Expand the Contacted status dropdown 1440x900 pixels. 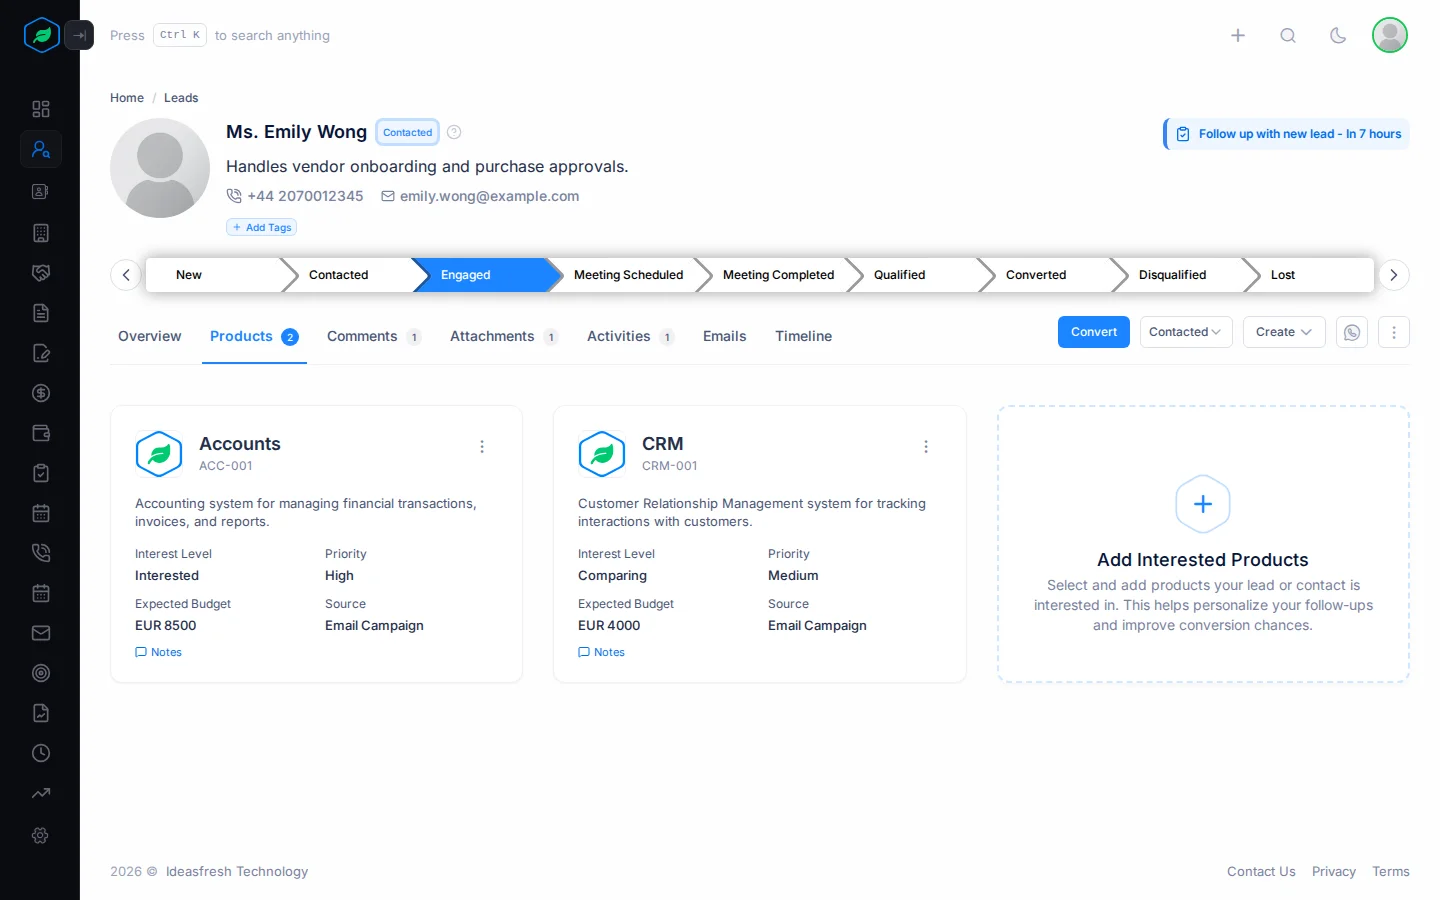pyautogui.click(x=1186, y=332)
